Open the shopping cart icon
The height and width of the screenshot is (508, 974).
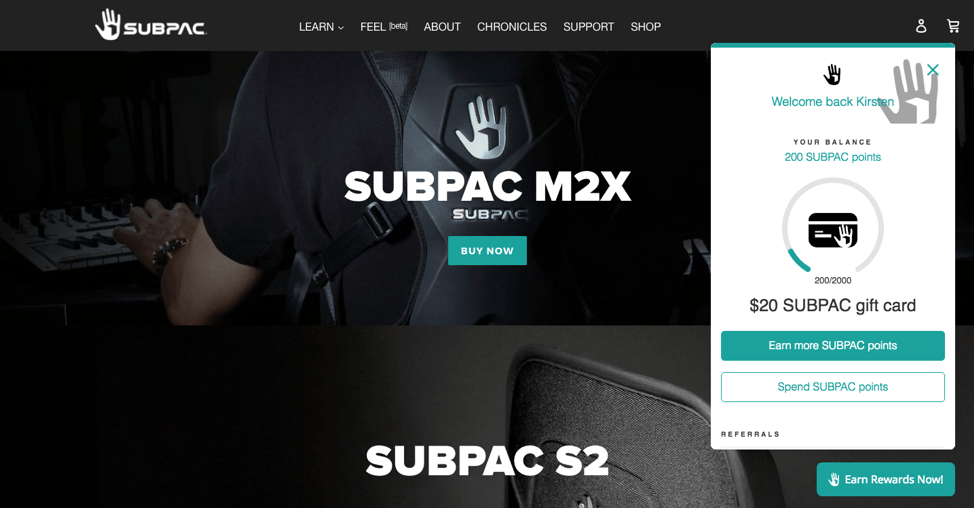(953, 26)
